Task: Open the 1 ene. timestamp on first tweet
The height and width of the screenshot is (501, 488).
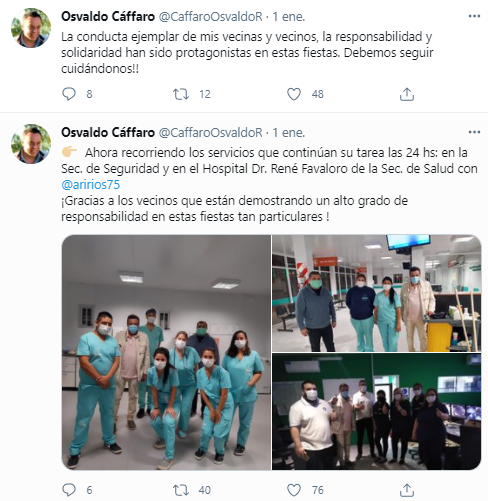Action: 289,17
